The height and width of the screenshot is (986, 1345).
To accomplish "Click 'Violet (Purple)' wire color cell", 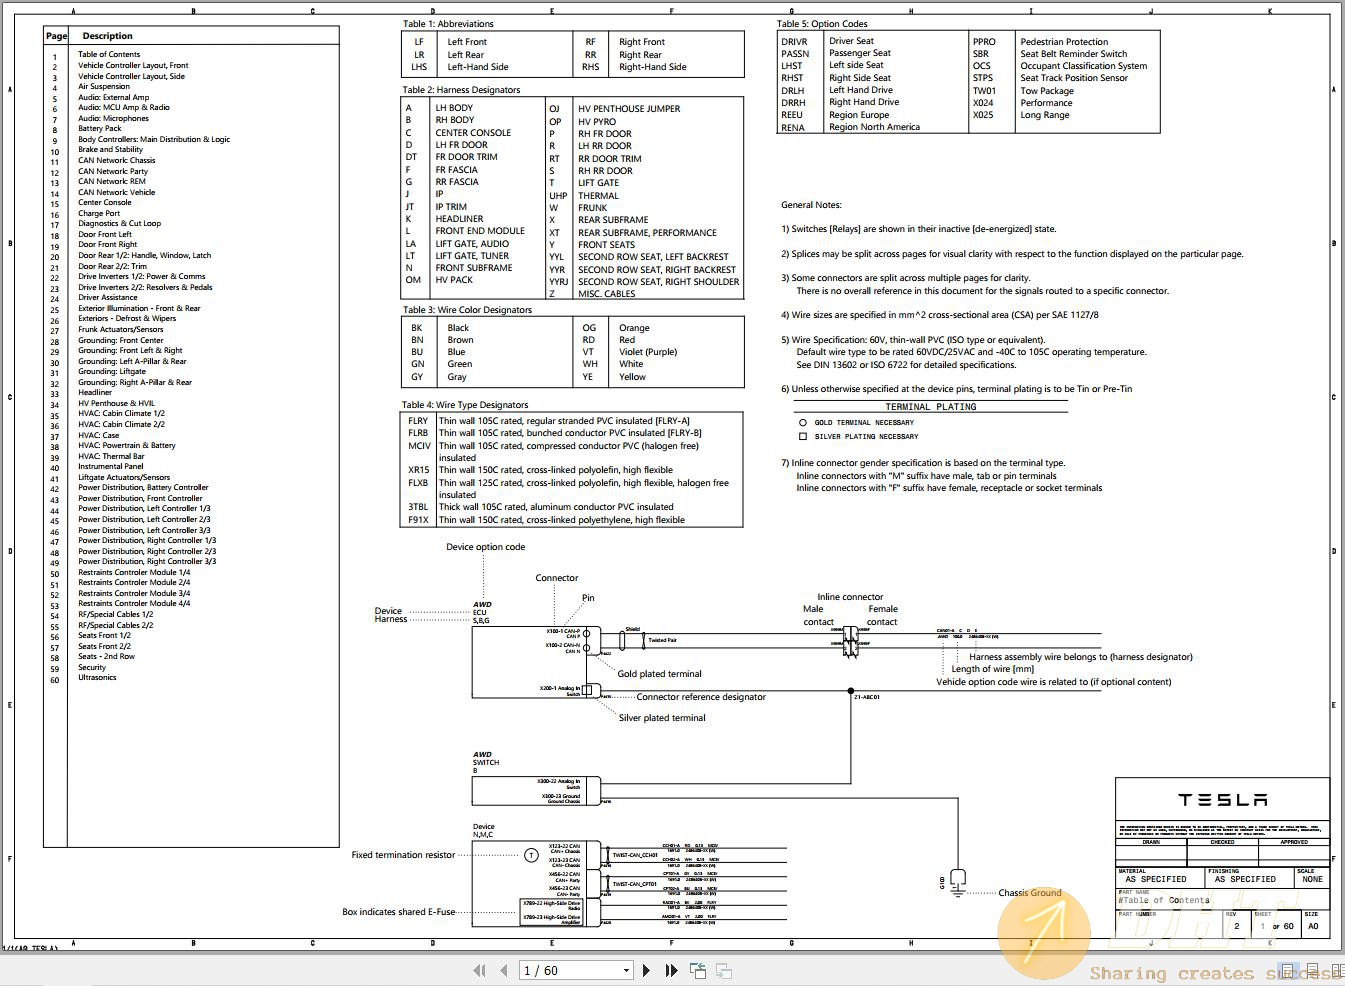I will (648, 352).
